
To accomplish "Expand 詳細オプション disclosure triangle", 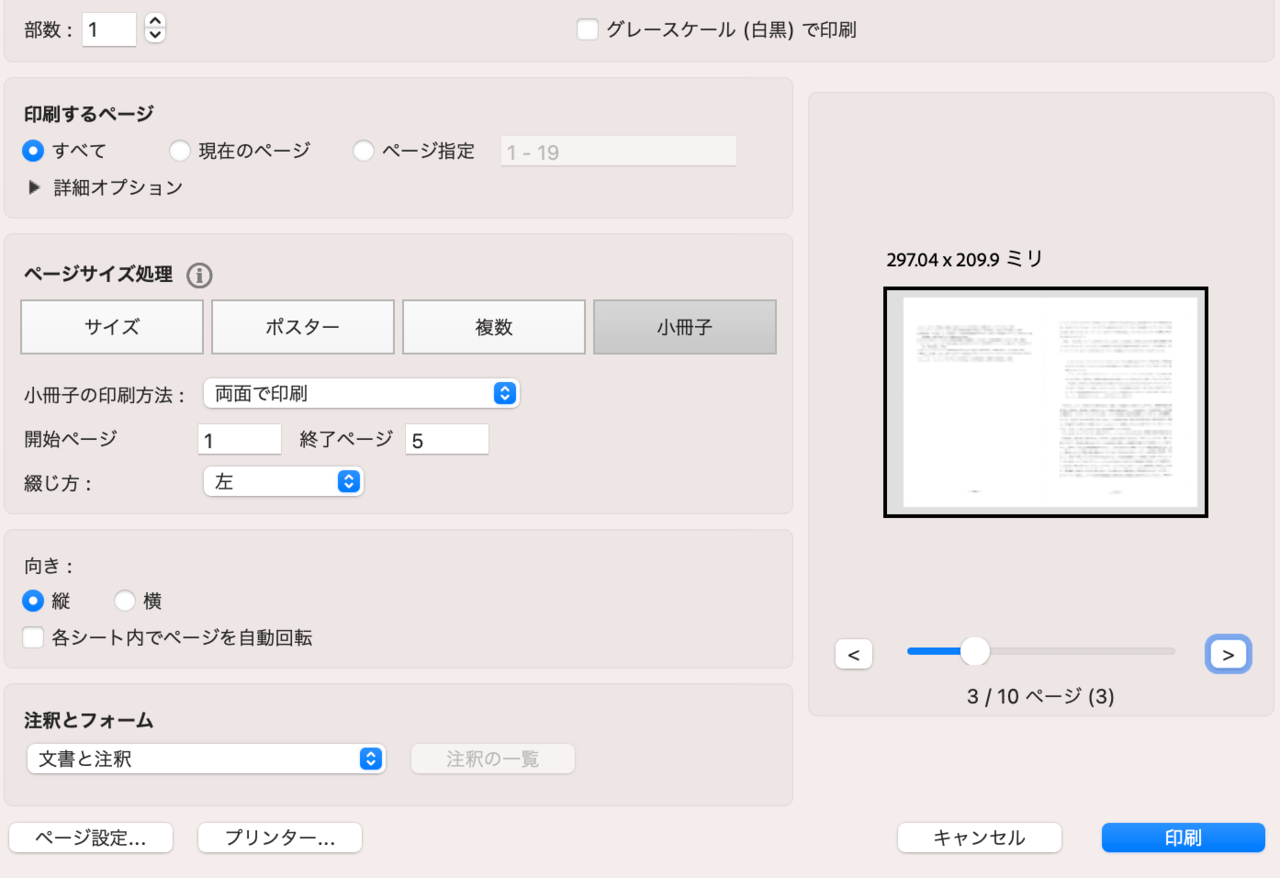I will tap(35, 187).
